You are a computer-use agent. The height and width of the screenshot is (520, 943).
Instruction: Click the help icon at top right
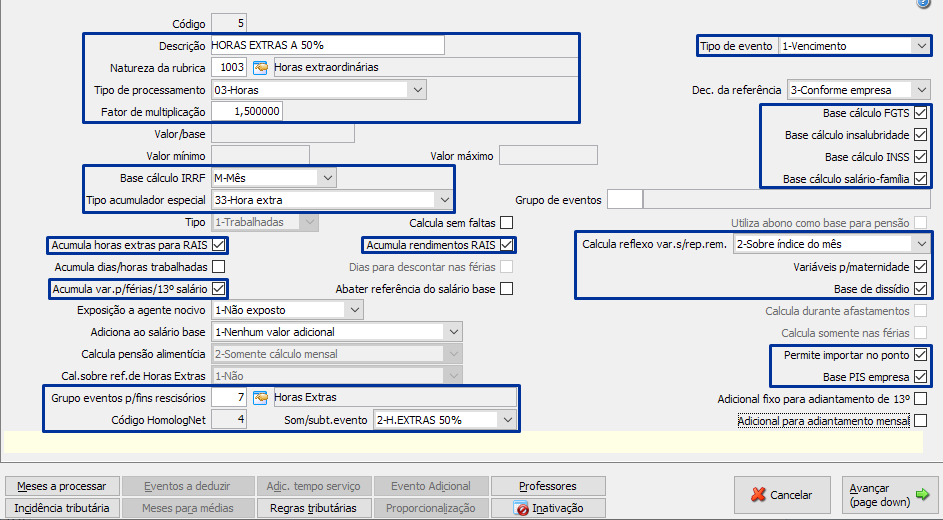pyautogui.click(x=923, y=3)
